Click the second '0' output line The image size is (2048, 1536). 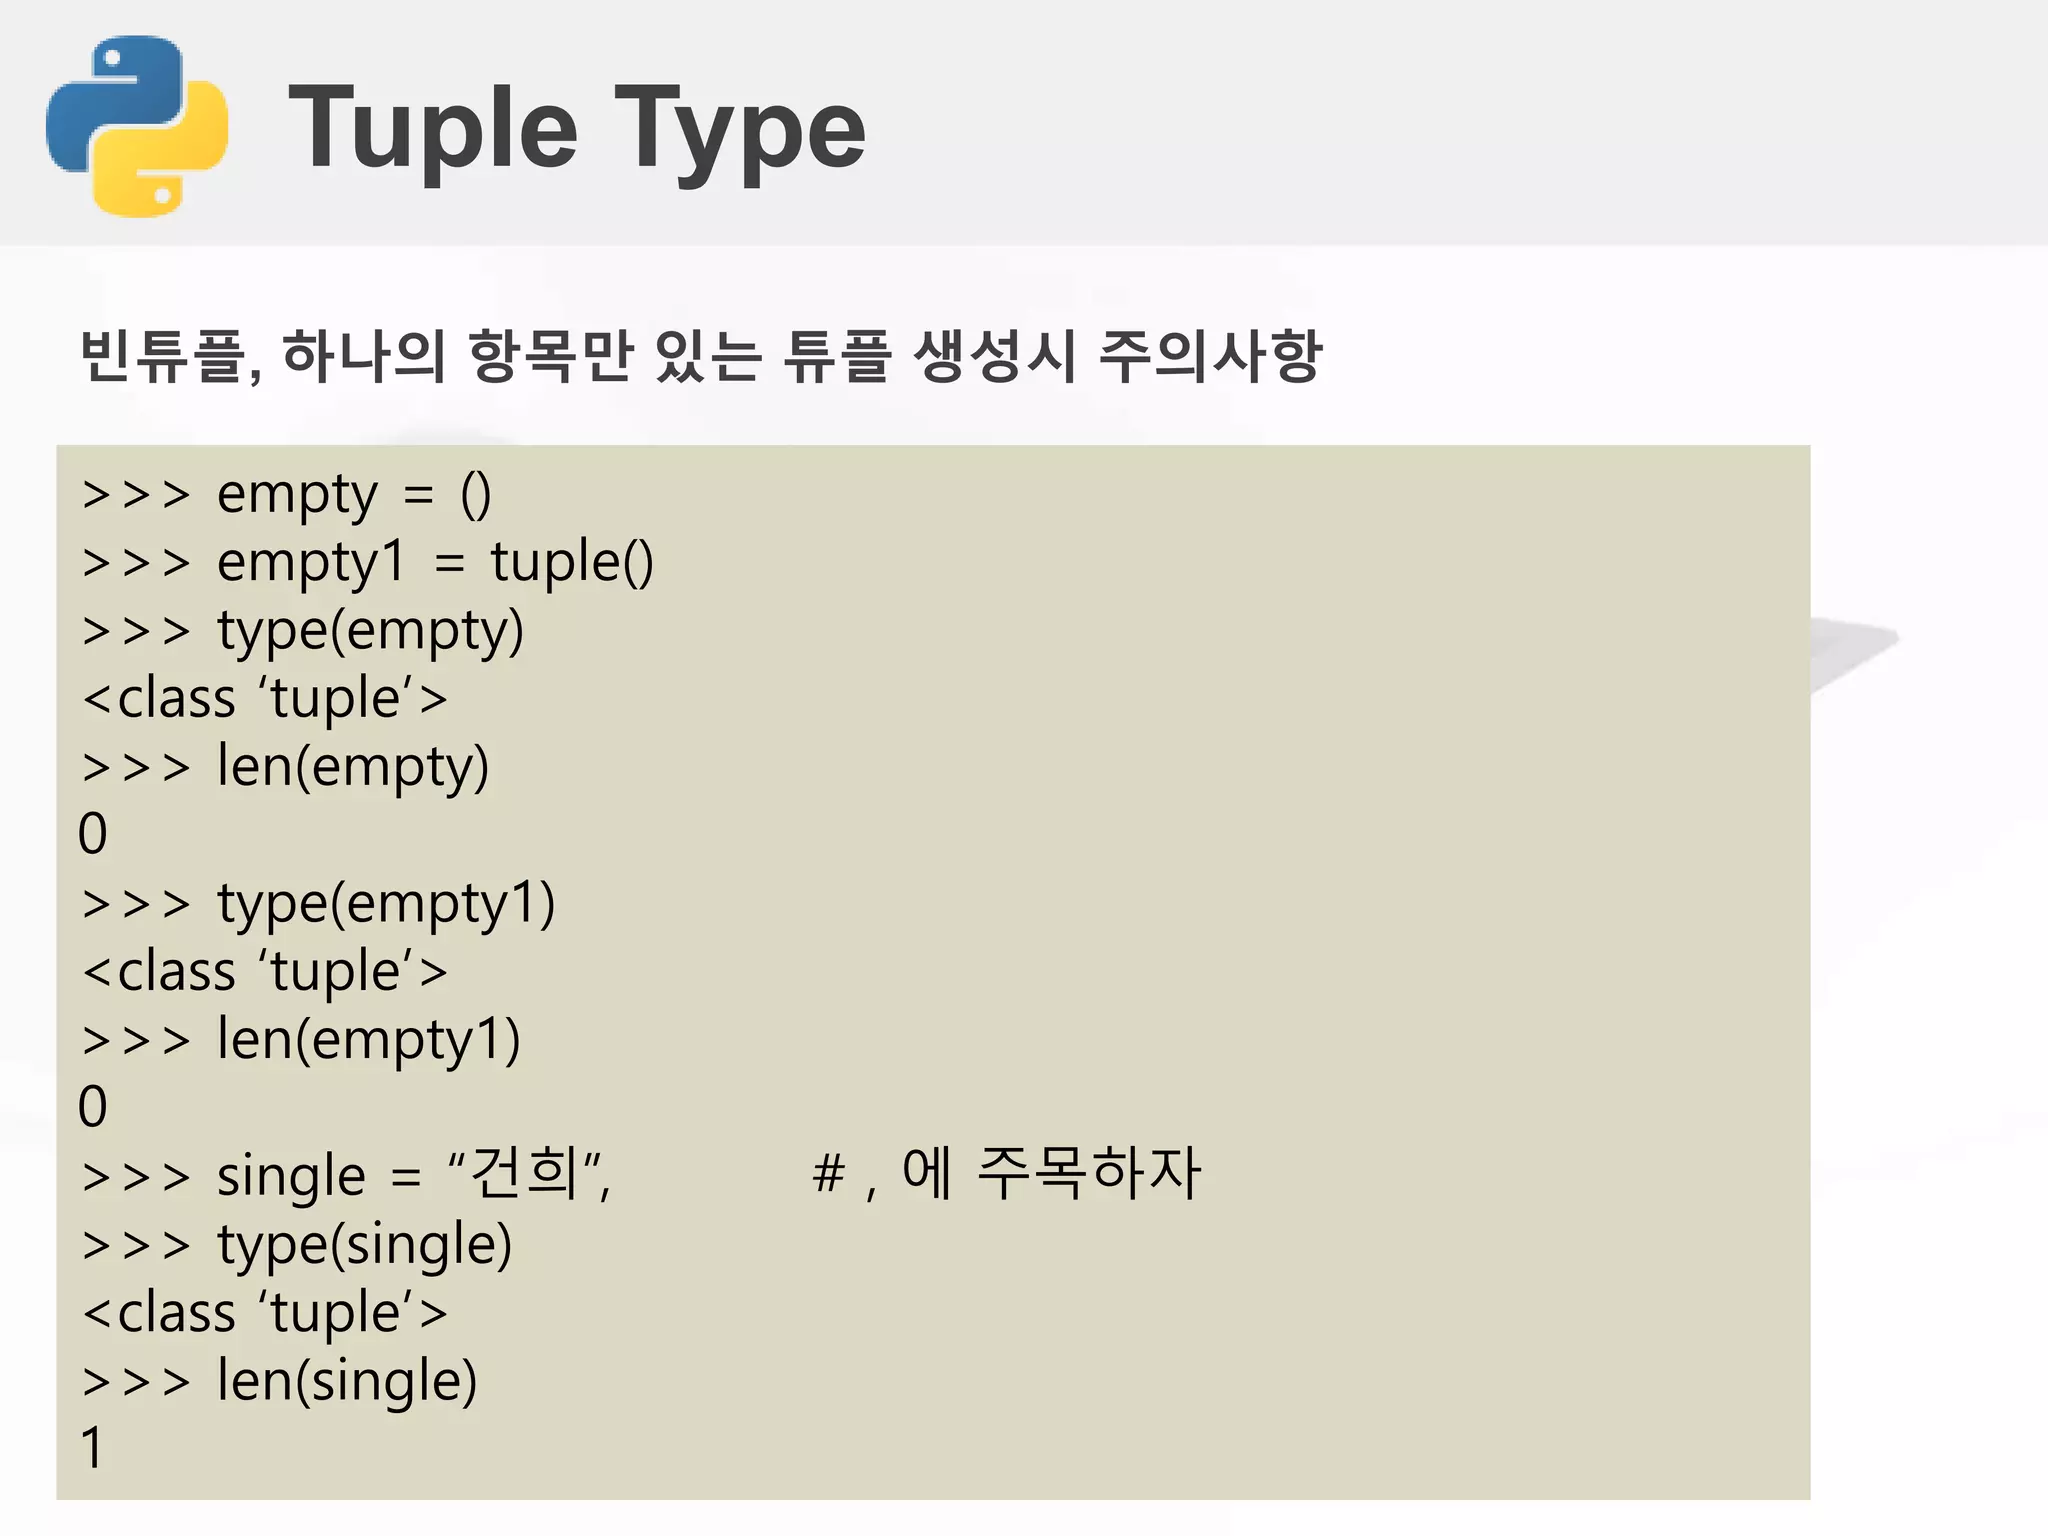(x=93, y=1107)
